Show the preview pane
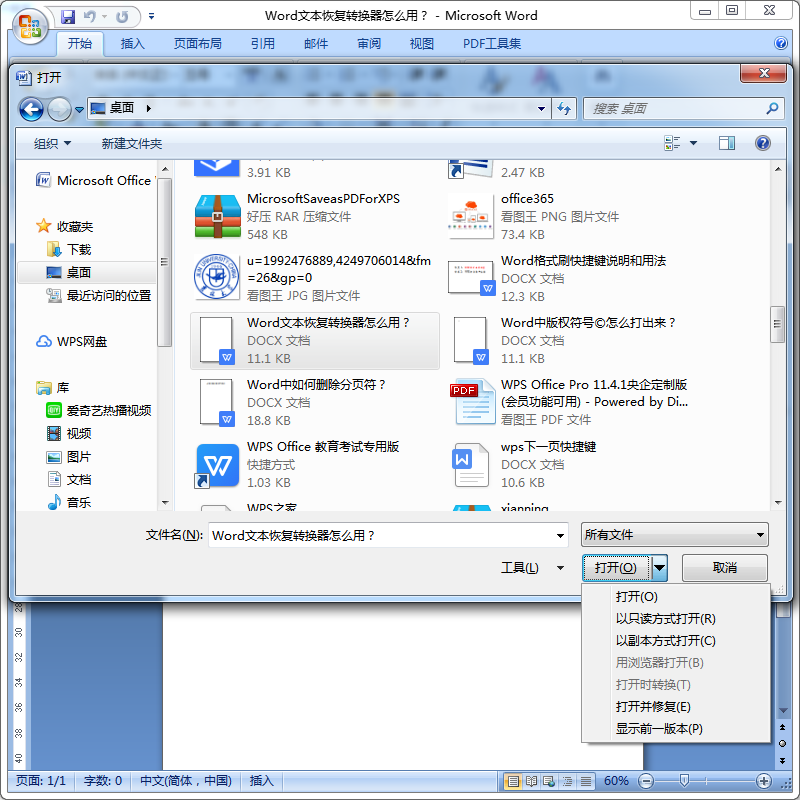 pyautogui.click(x=727, y=143)
